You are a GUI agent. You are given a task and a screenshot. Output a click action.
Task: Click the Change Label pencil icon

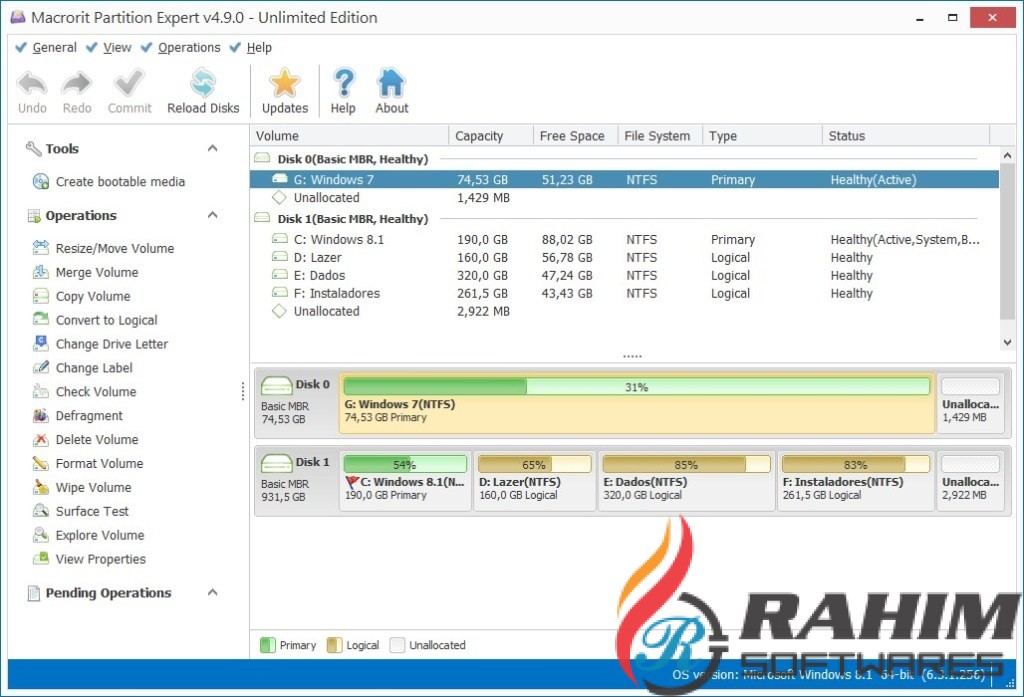[x=40, y=367]
